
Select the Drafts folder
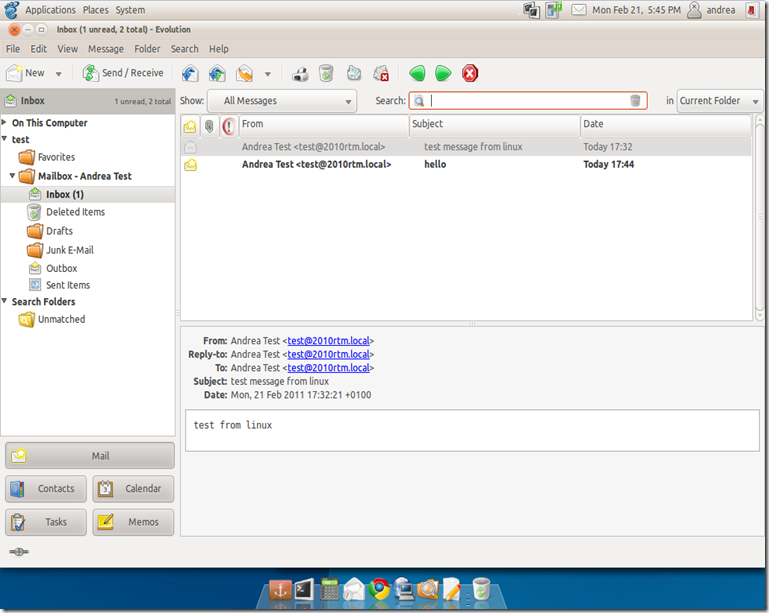click(50, 231)
